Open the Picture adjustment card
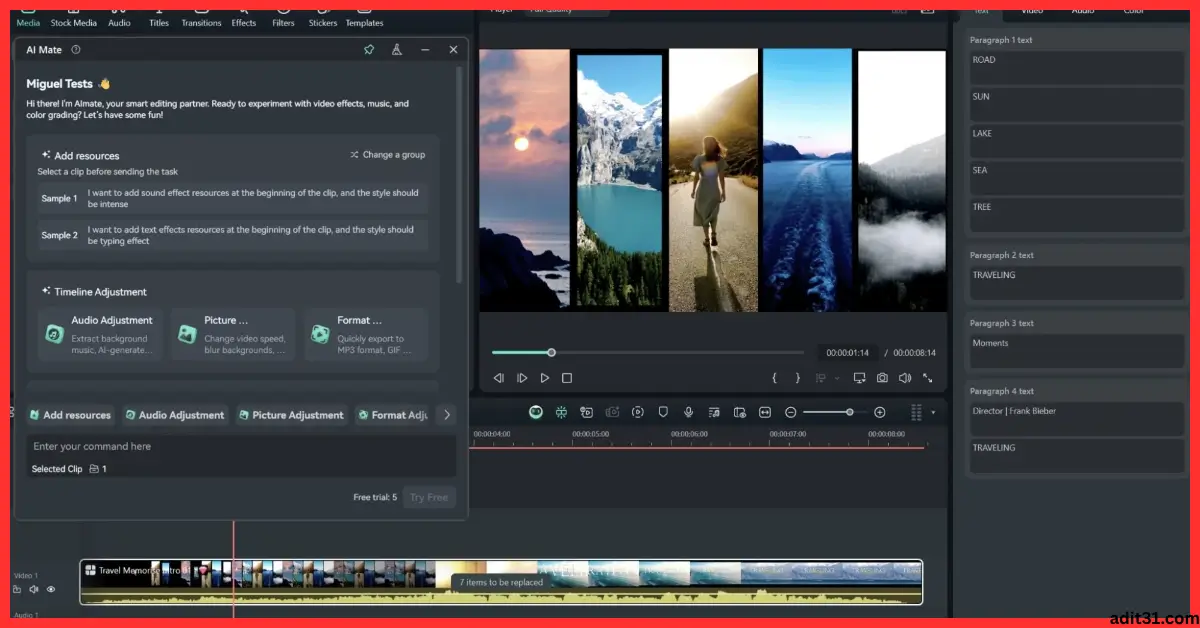This screenshot has width=1200, height=628. (232, 334)
